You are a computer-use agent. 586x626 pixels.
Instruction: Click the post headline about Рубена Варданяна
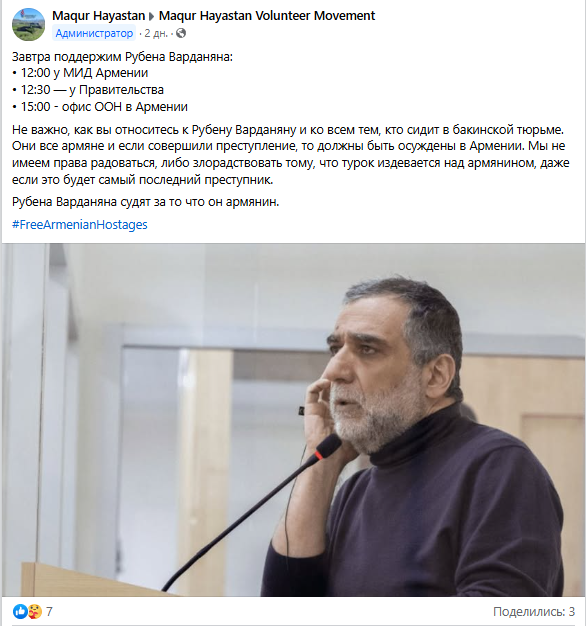[123, 57]
